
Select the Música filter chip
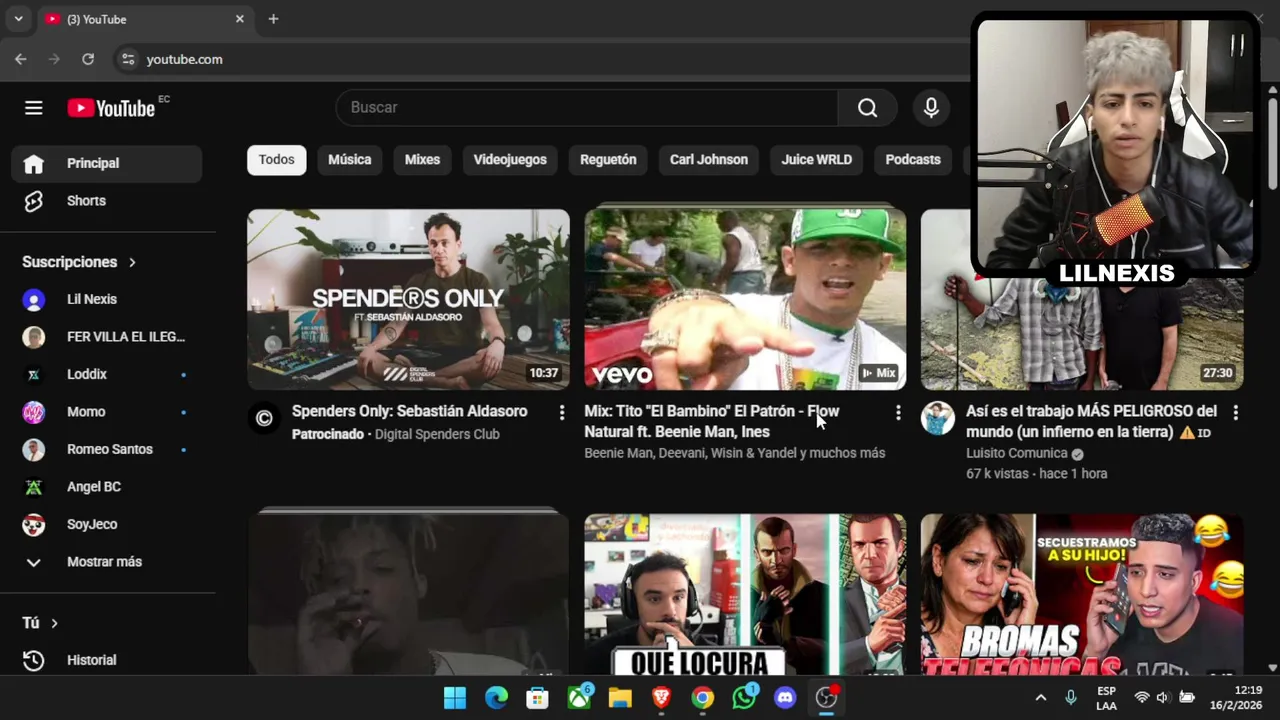(x=350, y=160)
